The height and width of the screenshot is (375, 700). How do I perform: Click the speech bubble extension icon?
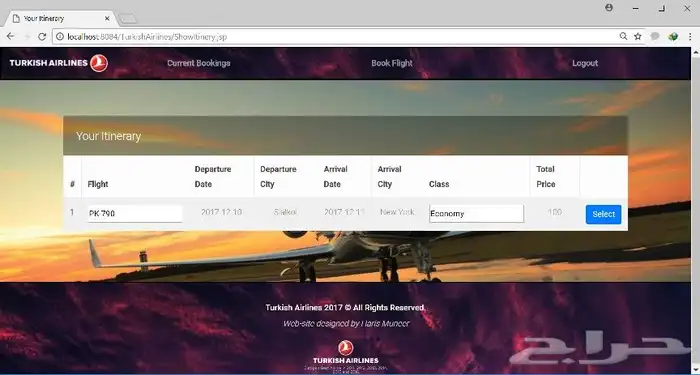tap(655, 37)
